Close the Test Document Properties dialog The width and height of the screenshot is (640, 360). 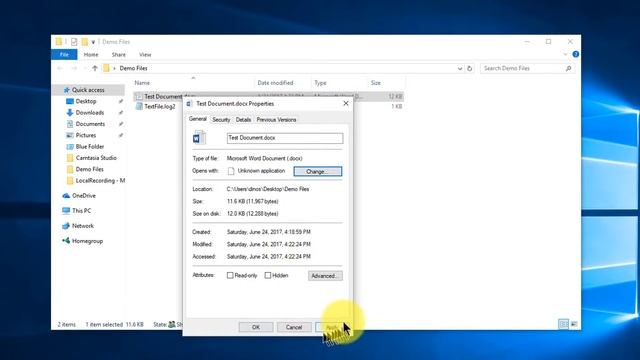tap(346, 104)
